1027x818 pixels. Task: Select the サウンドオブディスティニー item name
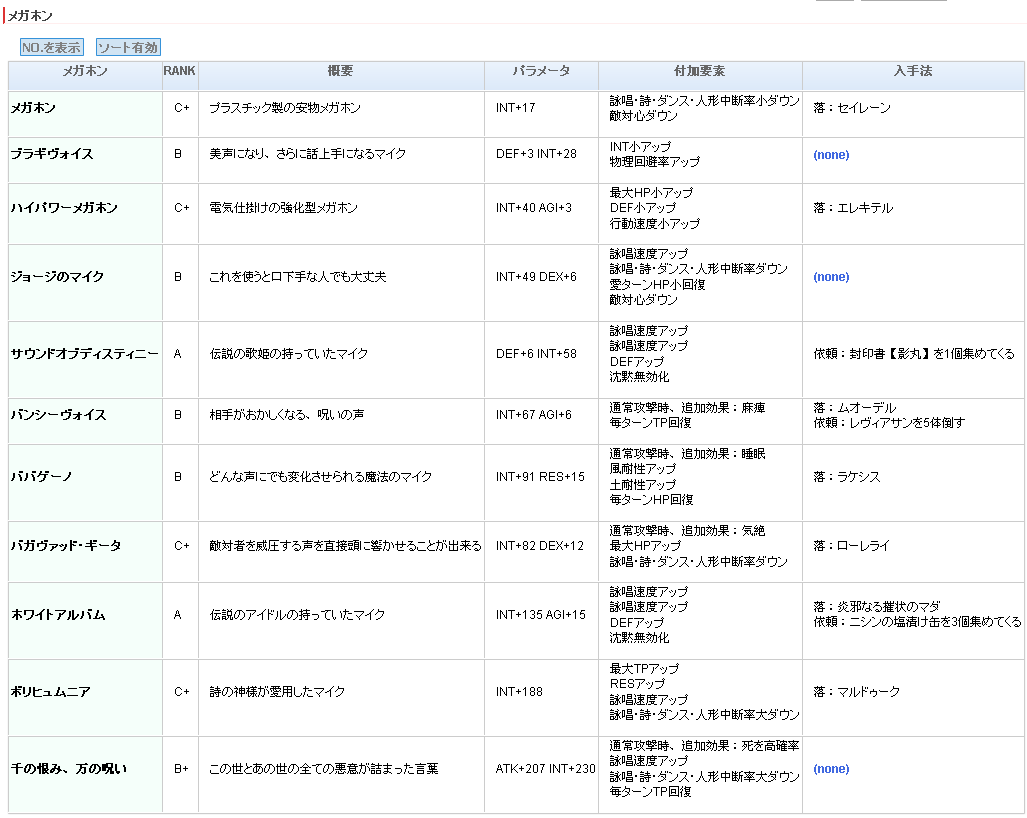tap(84, 354)
